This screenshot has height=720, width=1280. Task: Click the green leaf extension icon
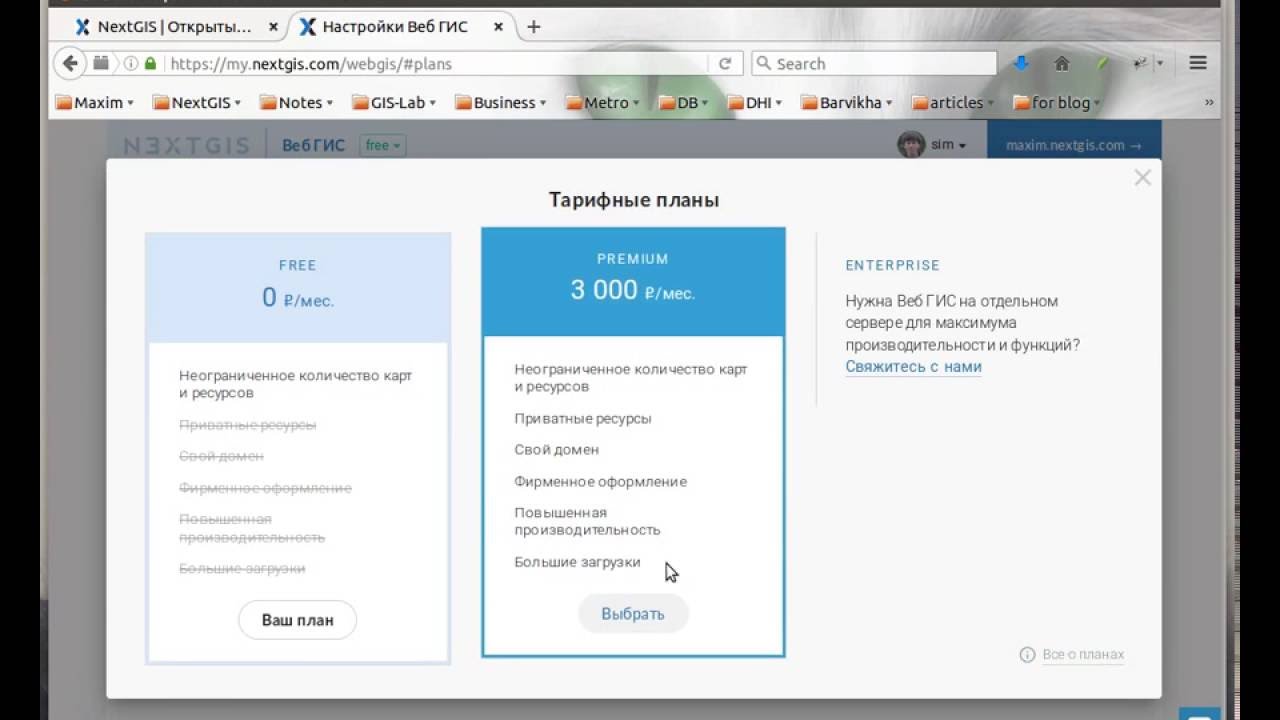point(1102,63)
